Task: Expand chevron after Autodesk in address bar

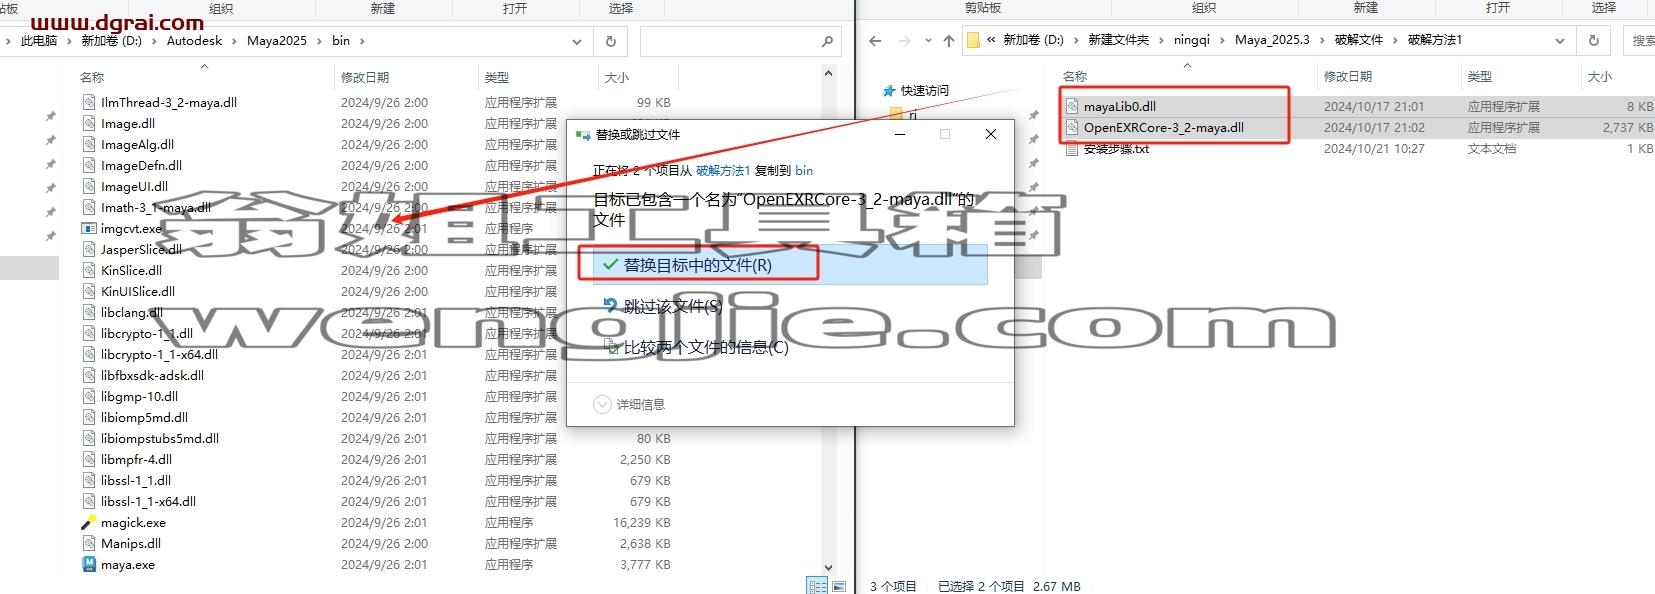Action: point(235,41)
